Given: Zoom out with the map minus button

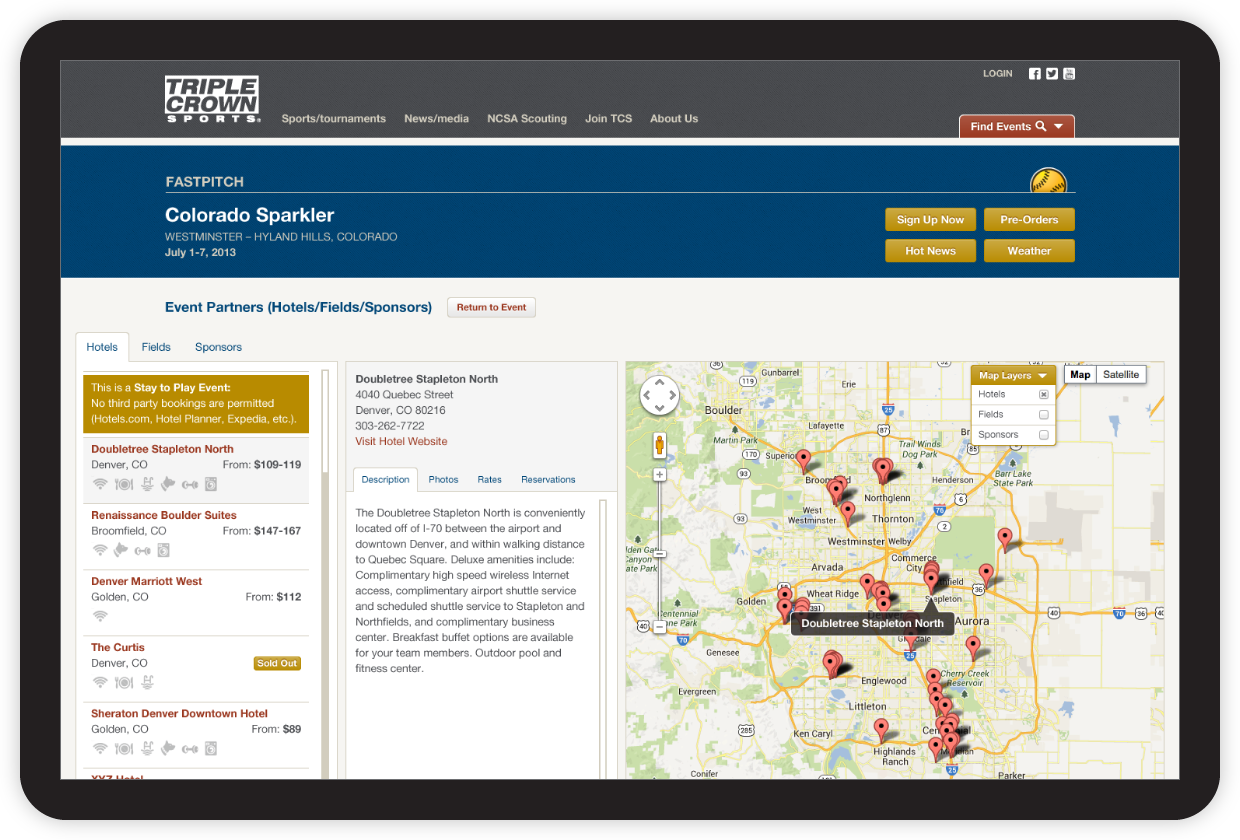Looking at the screenshot, I should point(660,627).
